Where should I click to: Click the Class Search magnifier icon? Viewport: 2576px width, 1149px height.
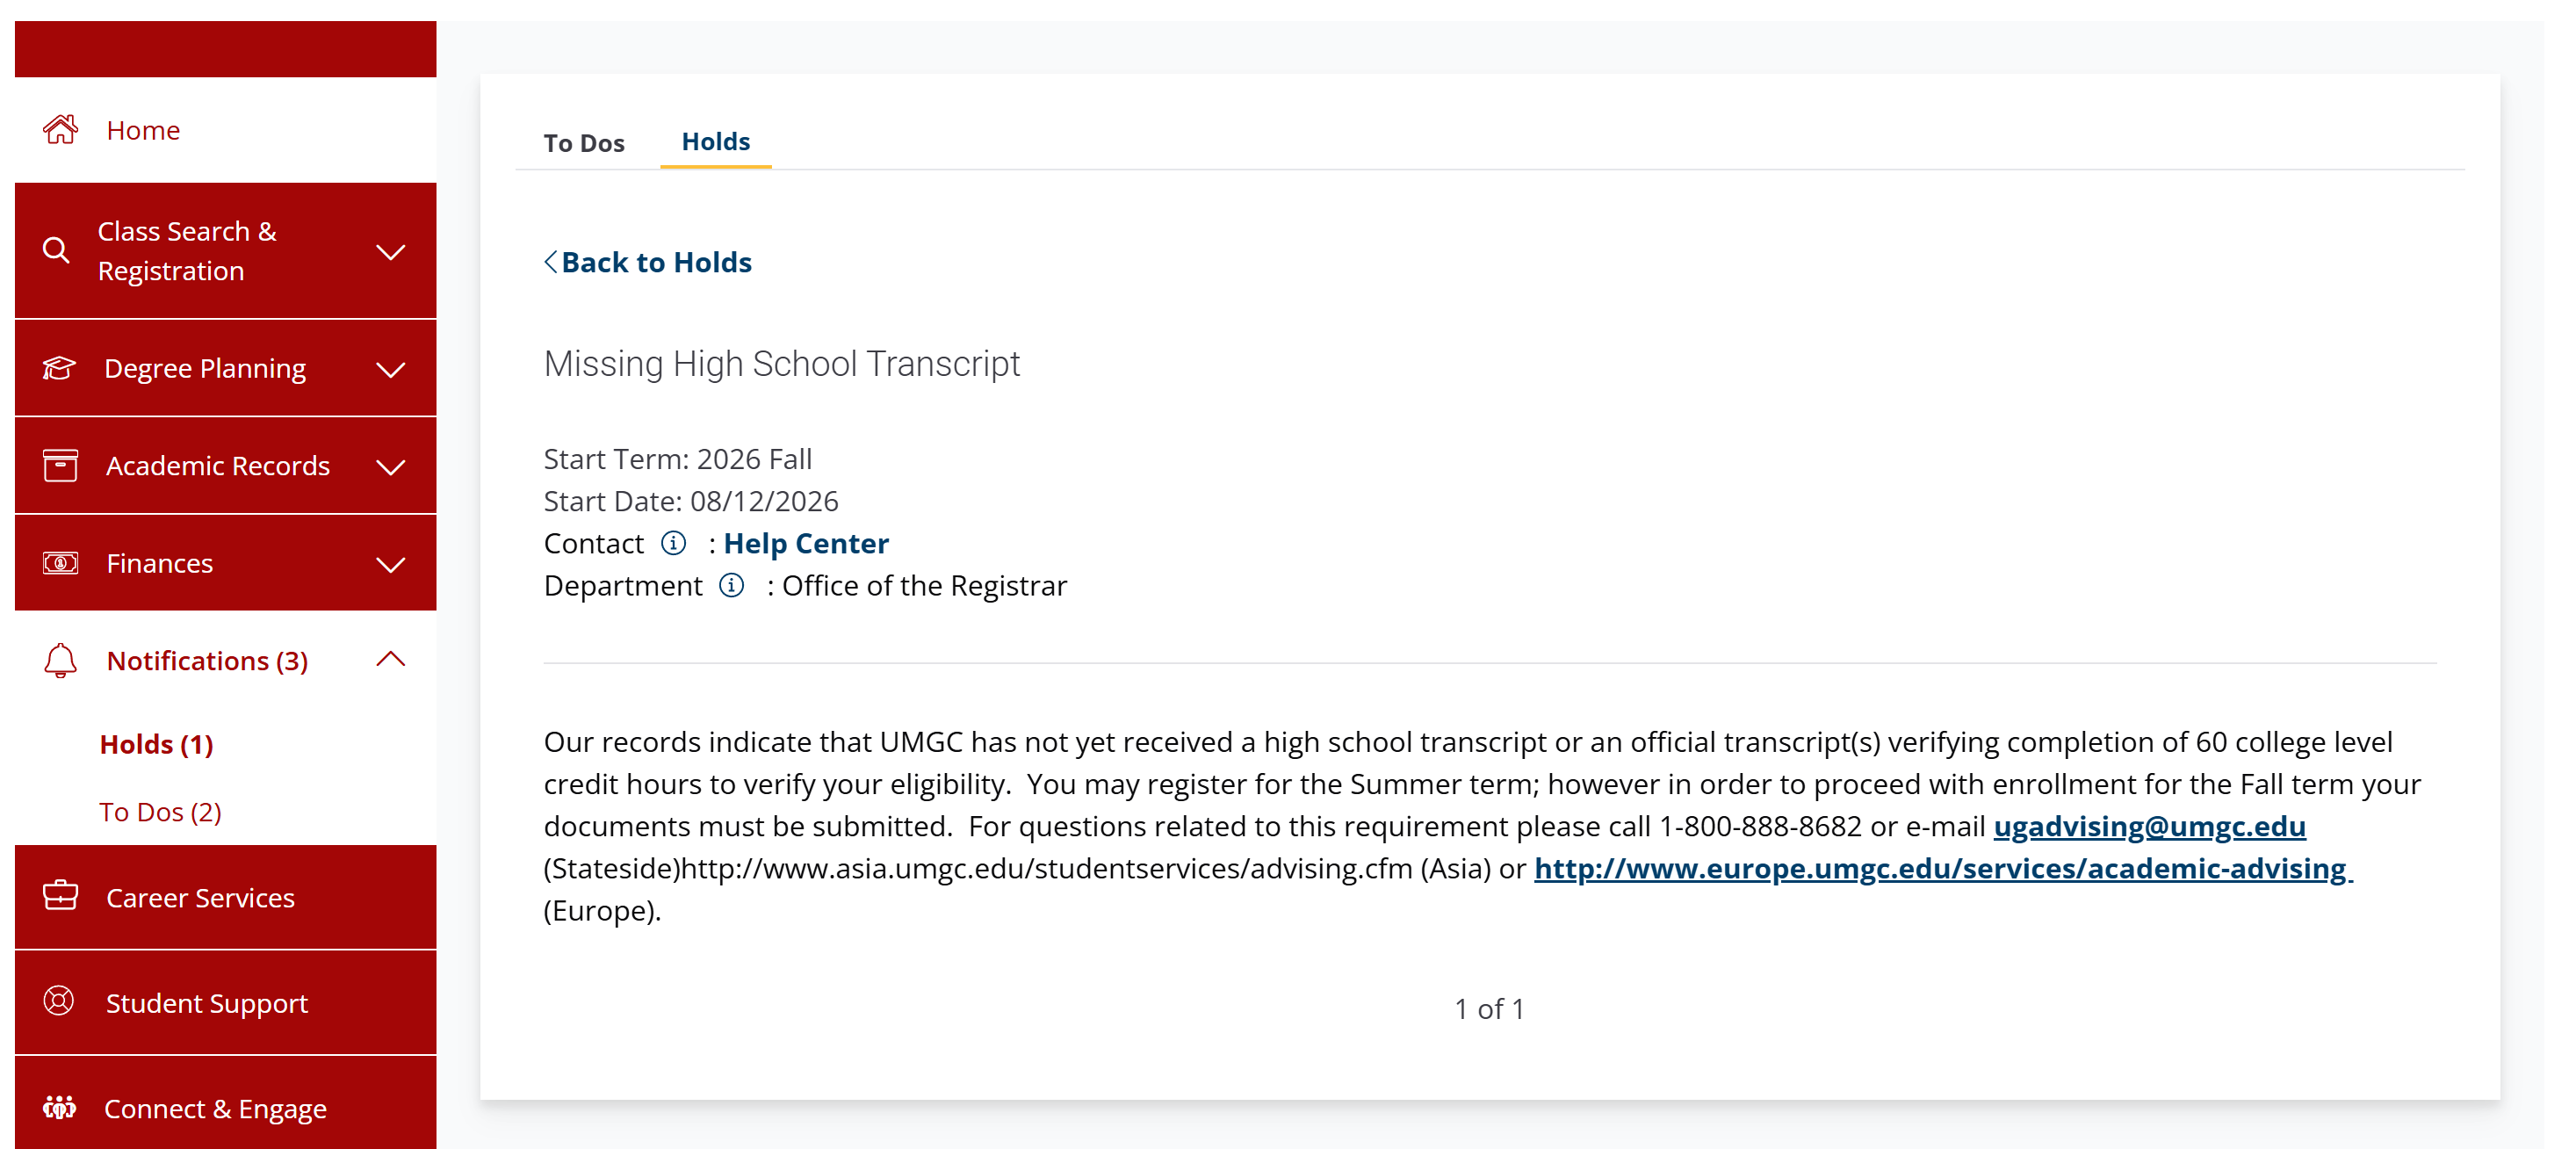coord(57,250)
